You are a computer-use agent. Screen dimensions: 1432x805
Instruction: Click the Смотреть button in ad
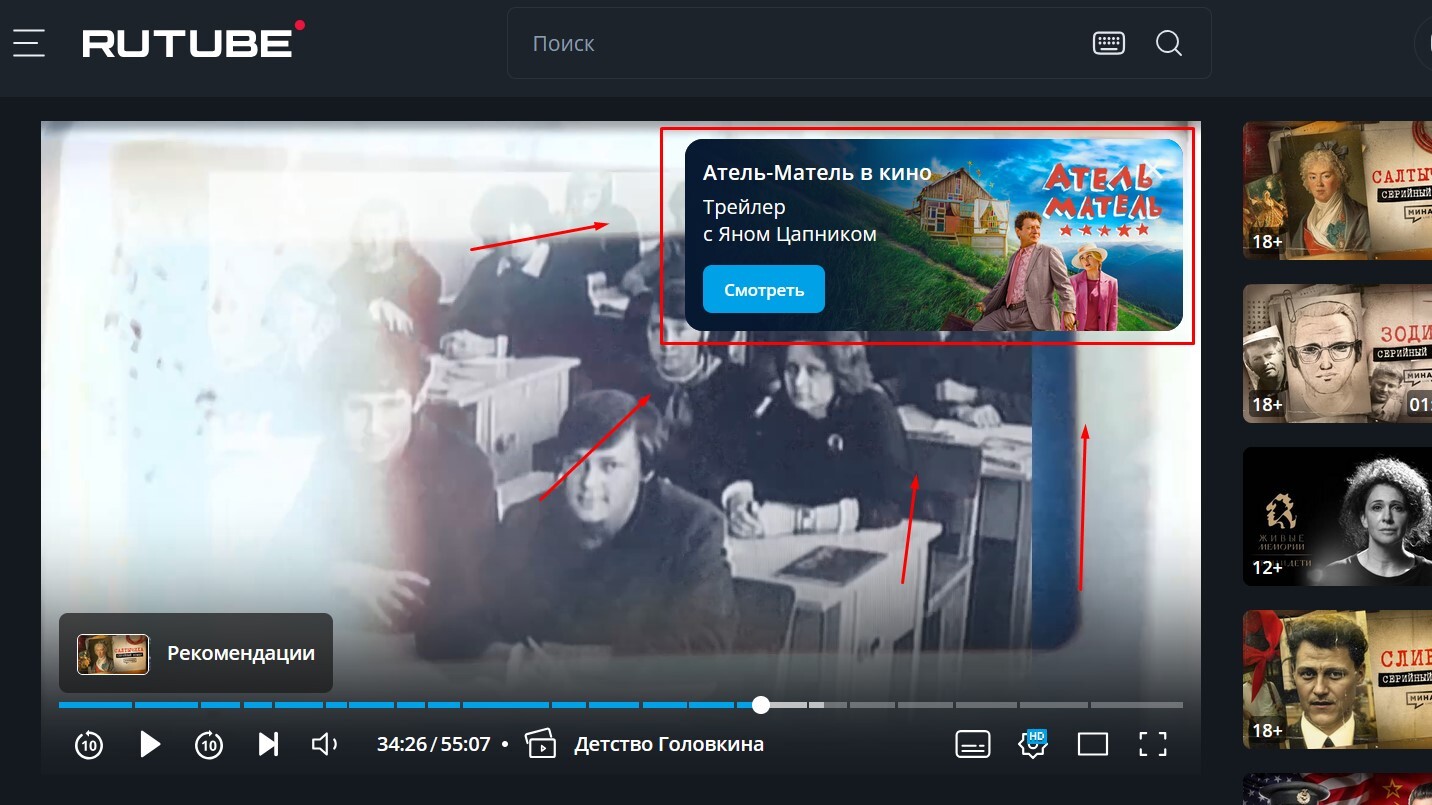(763, 290)
